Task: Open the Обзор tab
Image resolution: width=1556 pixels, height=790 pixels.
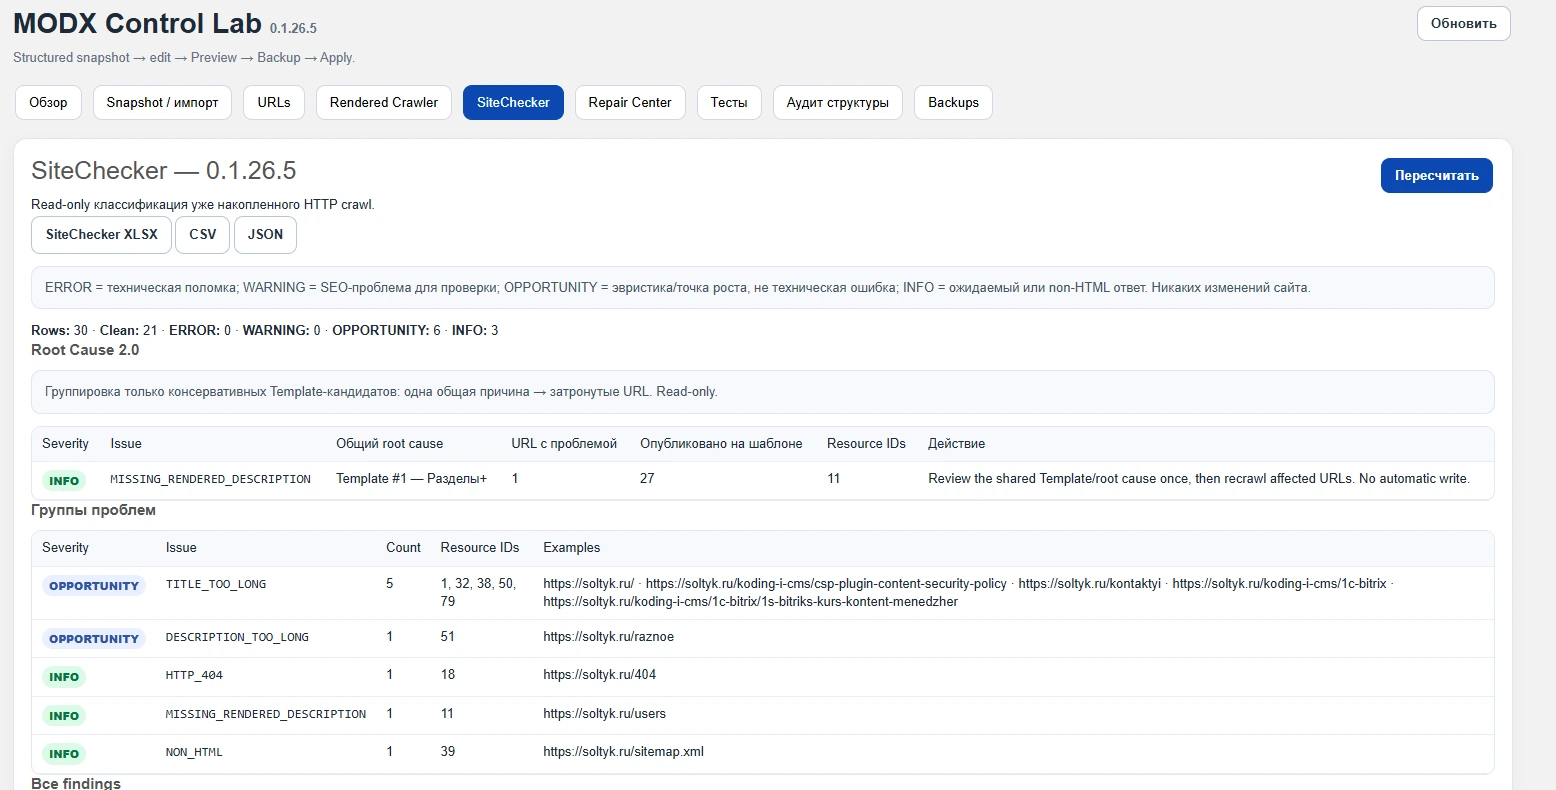Action: (x=48, y=102)
